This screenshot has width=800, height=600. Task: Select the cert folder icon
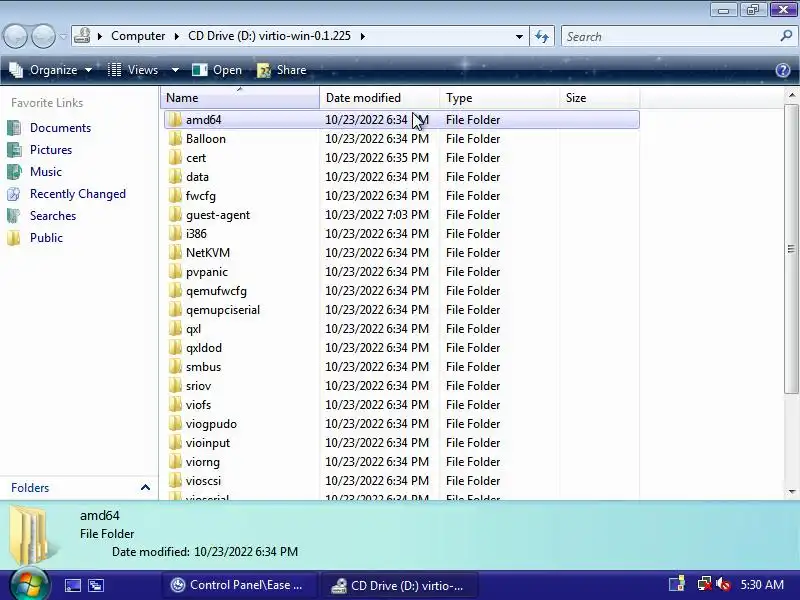[x=175, y=158]
